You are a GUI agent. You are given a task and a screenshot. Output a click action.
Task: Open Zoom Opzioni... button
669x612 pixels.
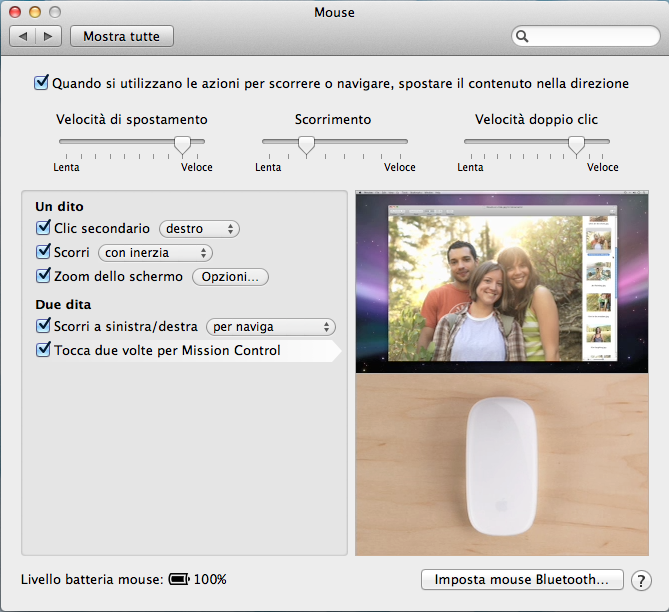pyautogui.click(x=230, y=277)
